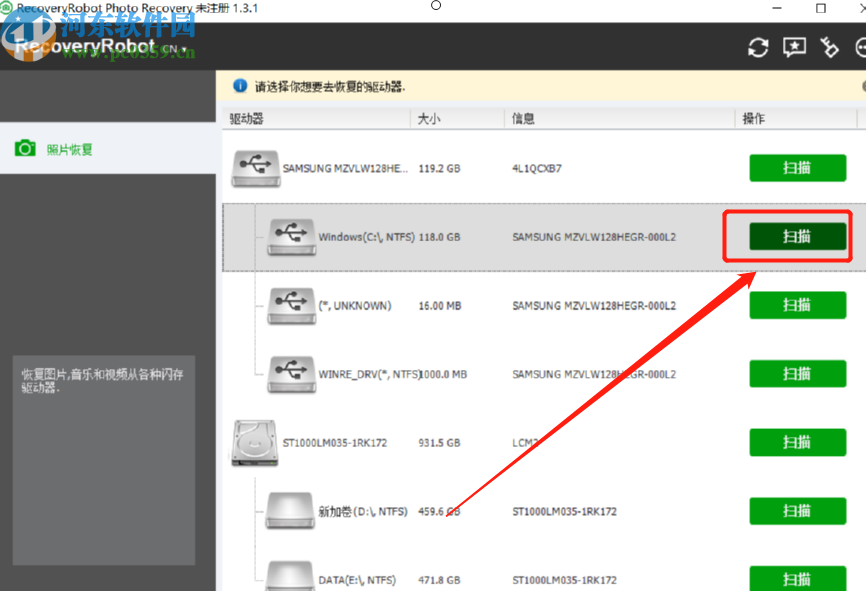
Task: Select the WINRE_DRV(*, NTFS) row label
Action: point(369,374)
